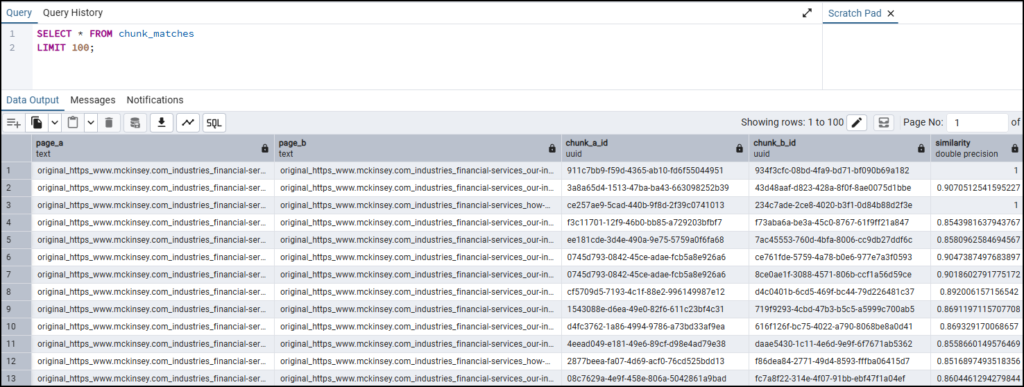Click the Page No input field
The image size is (1024, 387).
[x=978, y=123]
